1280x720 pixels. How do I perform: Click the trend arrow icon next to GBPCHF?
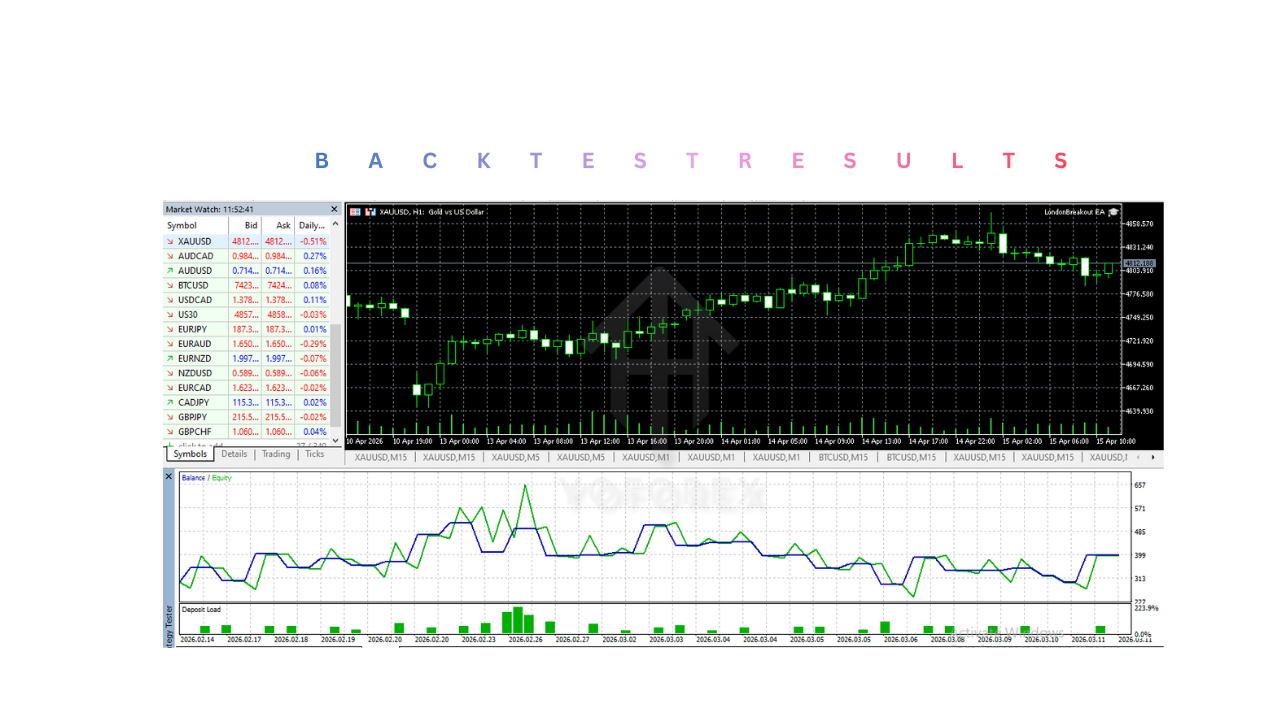pyautogui.click(x=169, y=431)
